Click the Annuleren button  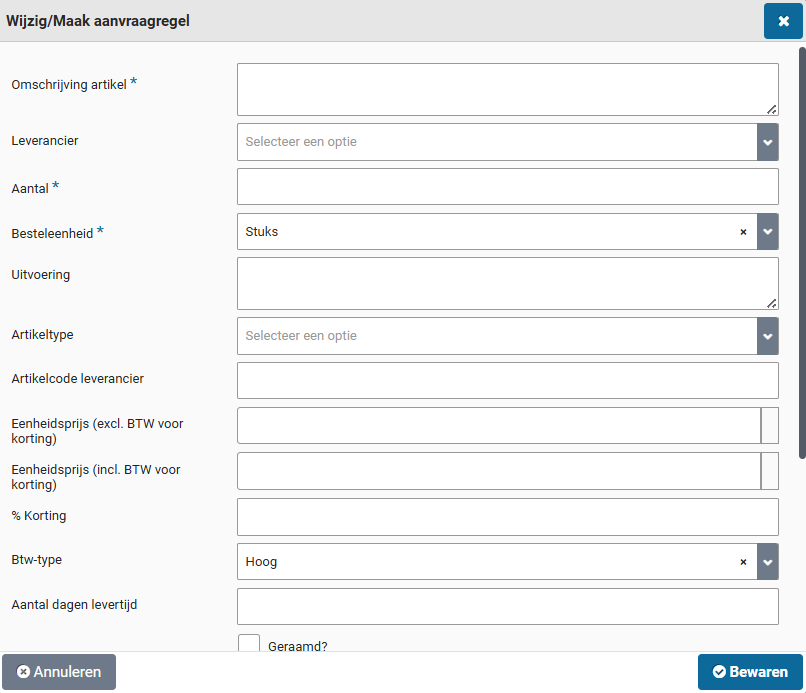point(59,672)
